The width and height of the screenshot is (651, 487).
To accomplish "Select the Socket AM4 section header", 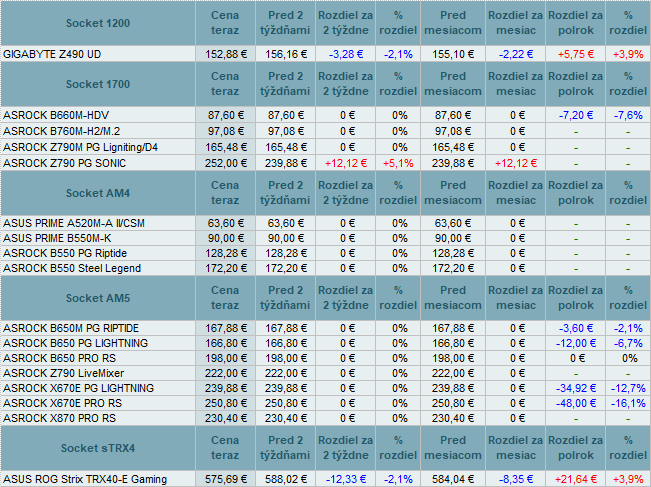I will 97,193.
